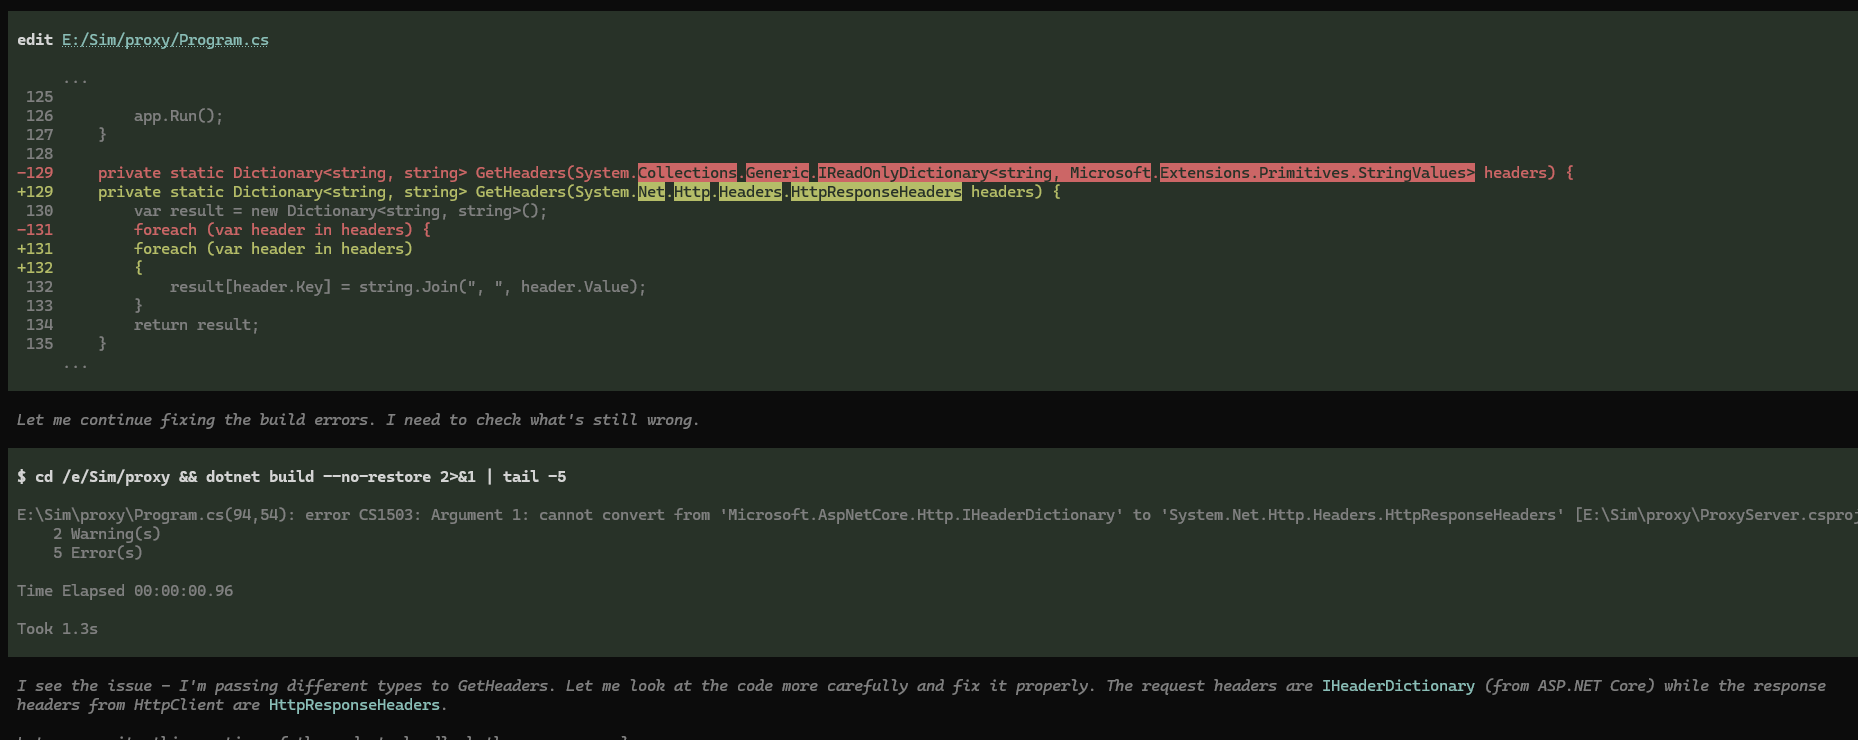Select line number 130 in the gutter

tap(40, 211)
